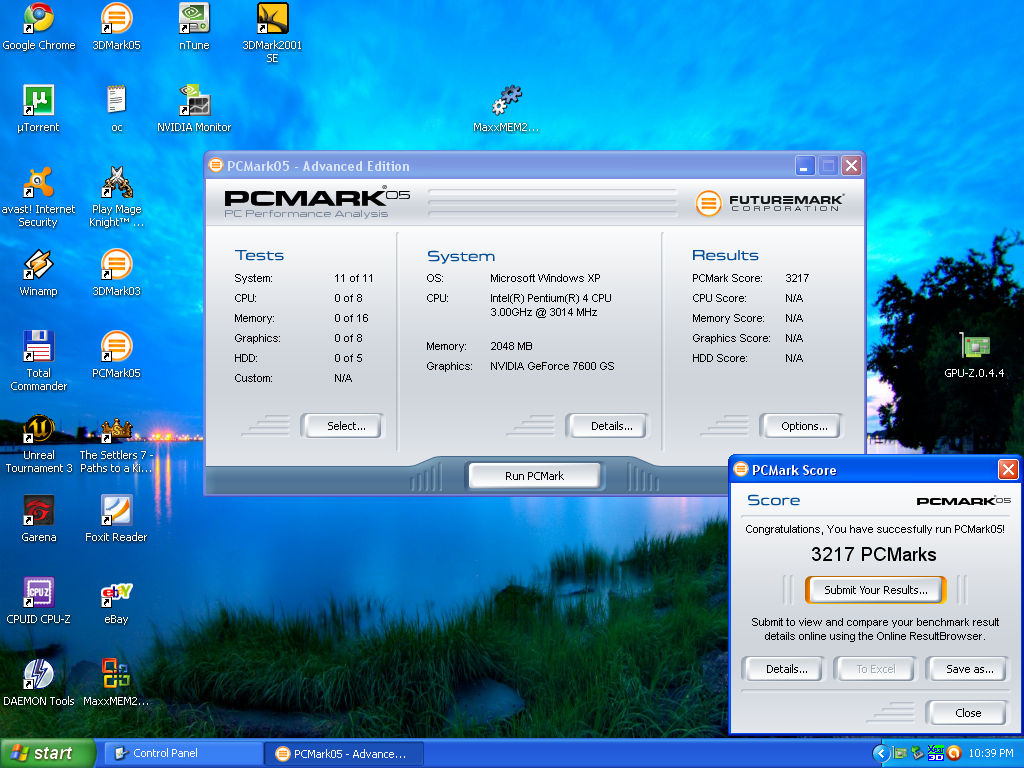Screen dimensions: 1024x768
Task: Open the Options... button under Results
Action: 801,426
